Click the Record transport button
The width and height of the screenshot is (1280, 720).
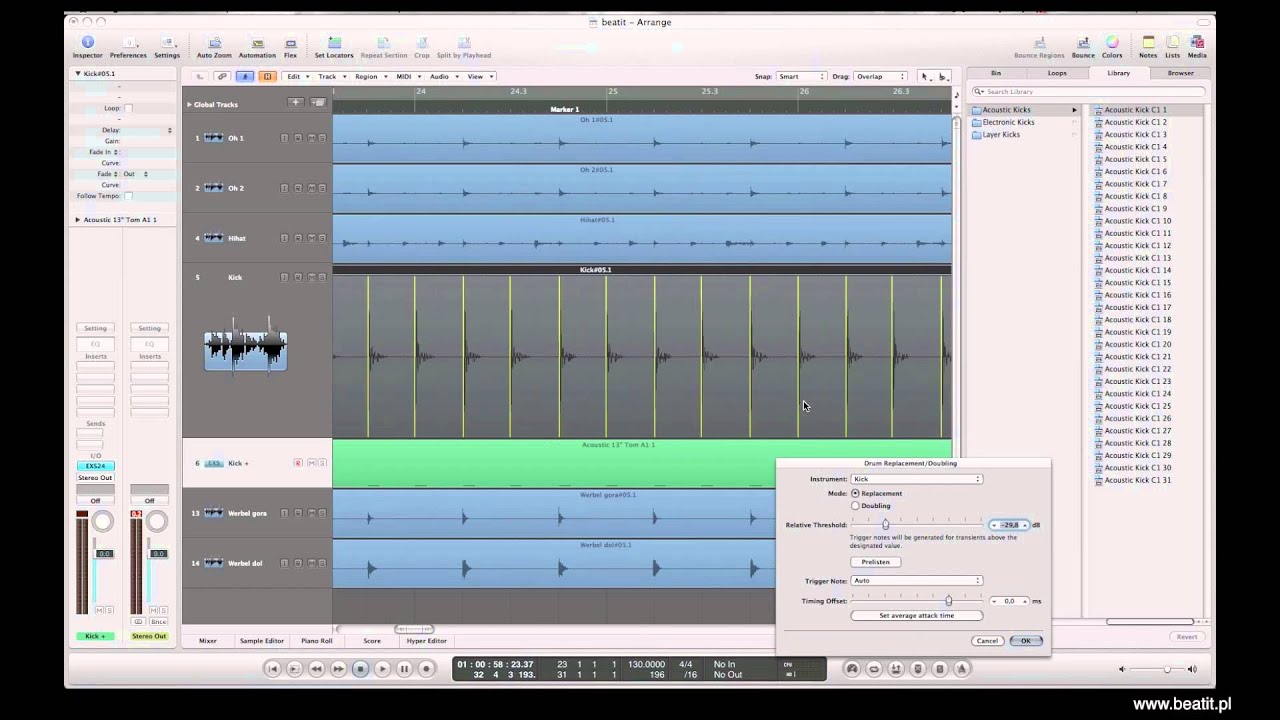pos(426,669)
